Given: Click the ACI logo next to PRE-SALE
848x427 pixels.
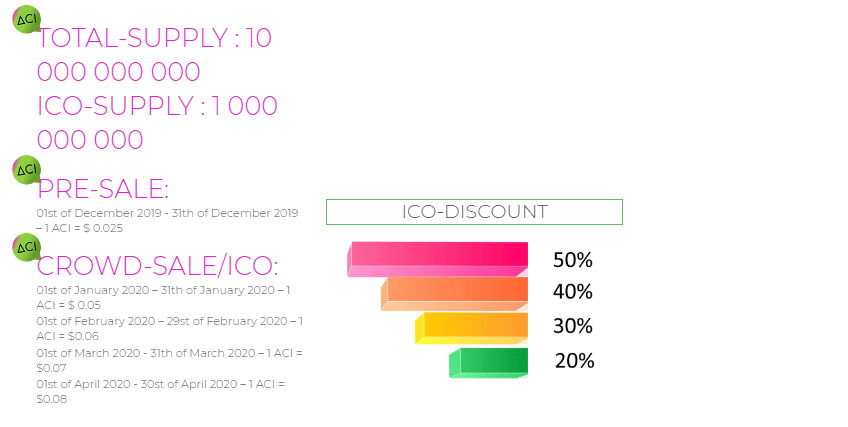Looking at the screenshot, I should click(26, 169).
